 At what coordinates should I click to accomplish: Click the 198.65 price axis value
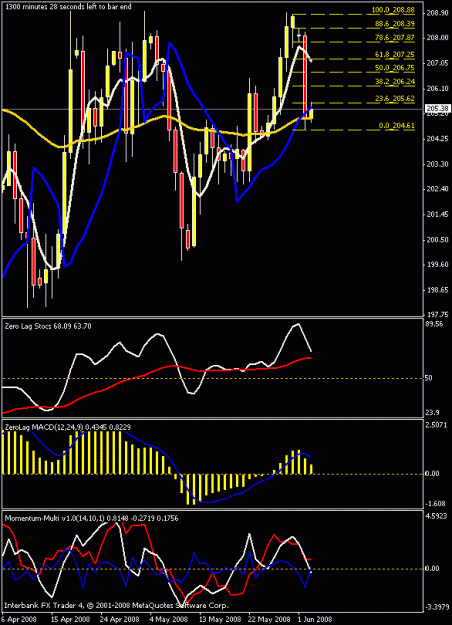point(436,290)
